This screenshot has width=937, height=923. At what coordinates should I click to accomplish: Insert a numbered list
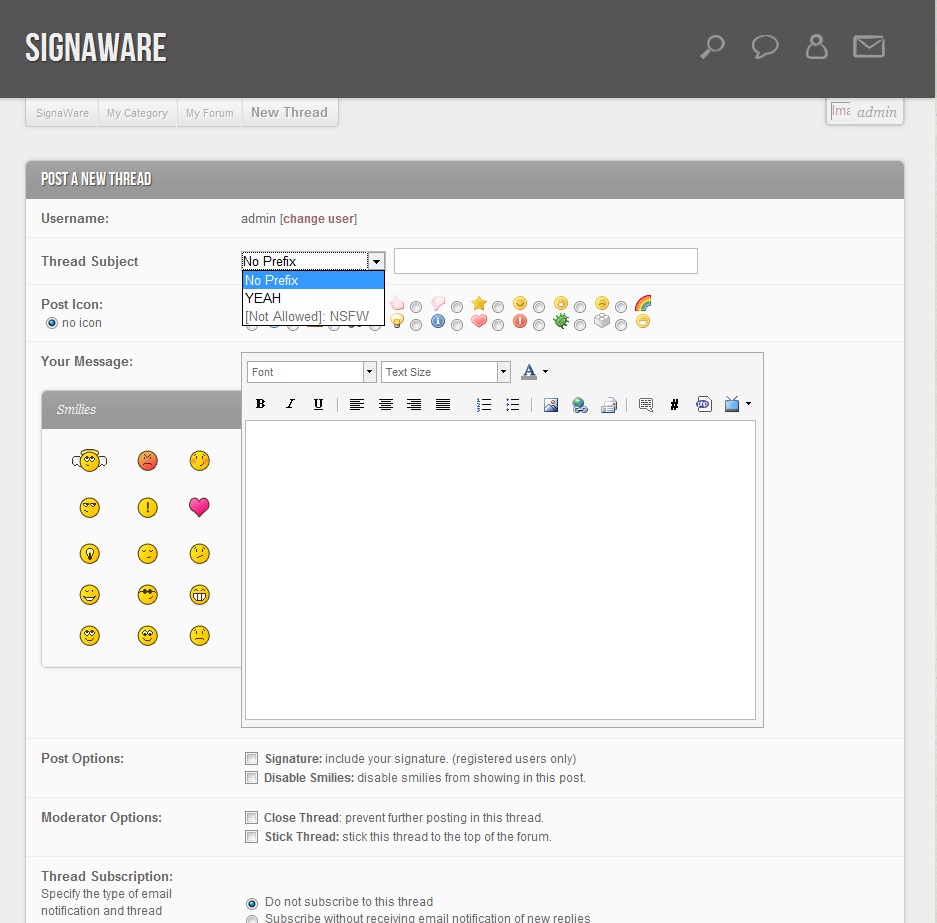pos(483,404)
